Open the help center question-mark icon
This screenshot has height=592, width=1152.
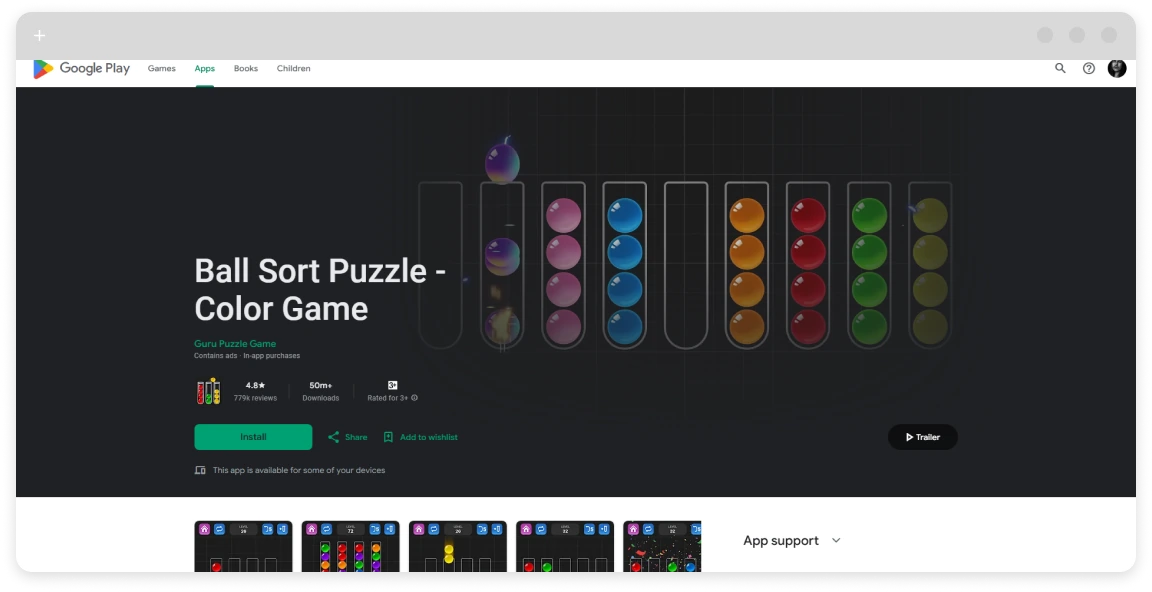point(1089,68)
